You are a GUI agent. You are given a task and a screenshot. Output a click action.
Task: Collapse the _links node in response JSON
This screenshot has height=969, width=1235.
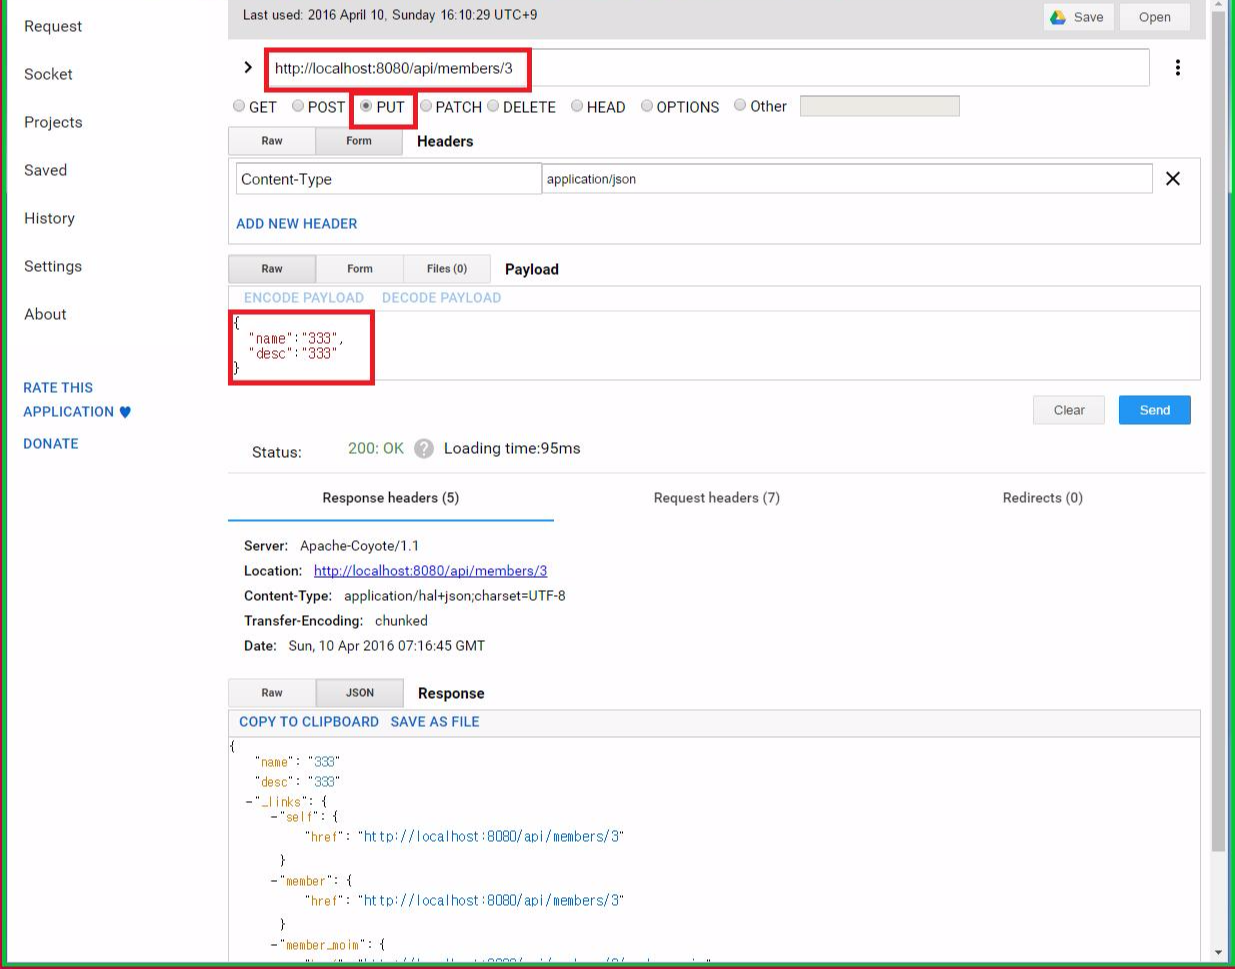[x=249, y=802]
